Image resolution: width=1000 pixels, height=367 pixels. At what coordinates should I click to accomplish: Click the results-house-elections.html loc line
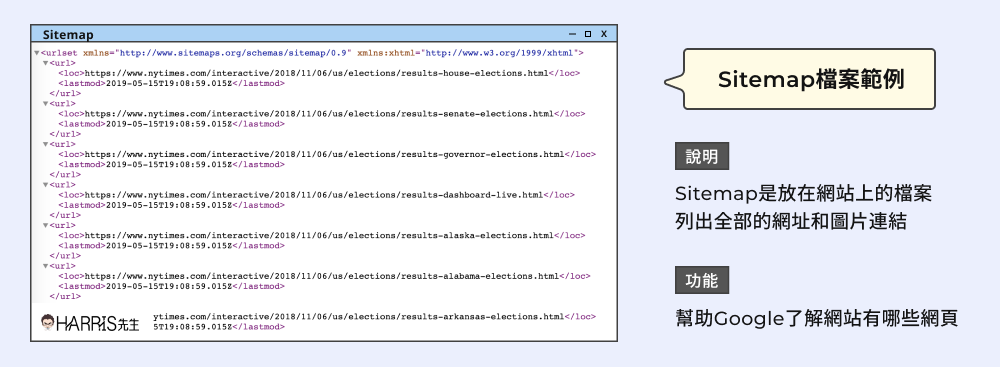(319, 73)
